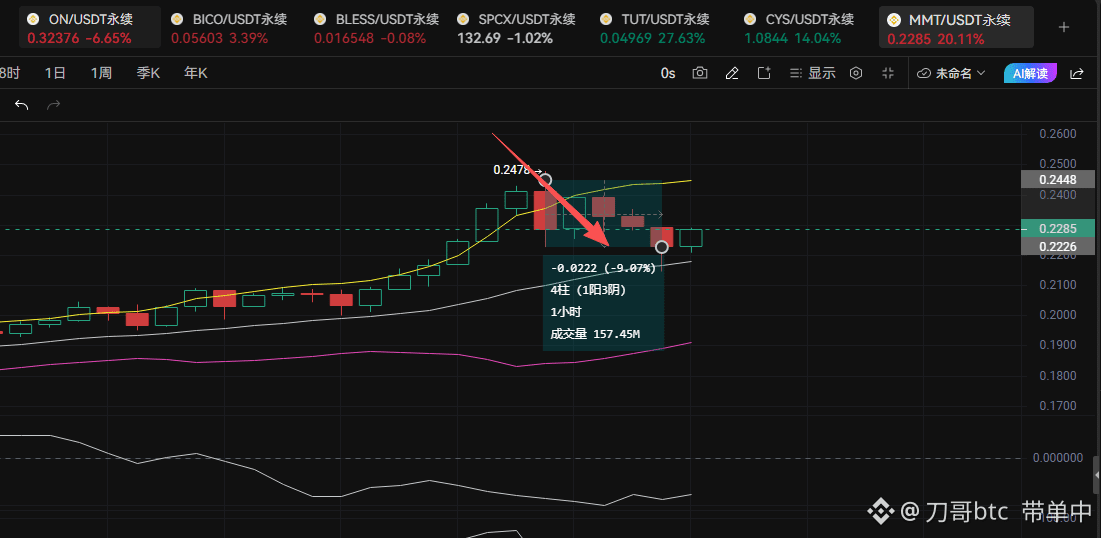
Task: Click the 4柱 (1阳3阴) measurement text
Action: [x=588, y=290]
